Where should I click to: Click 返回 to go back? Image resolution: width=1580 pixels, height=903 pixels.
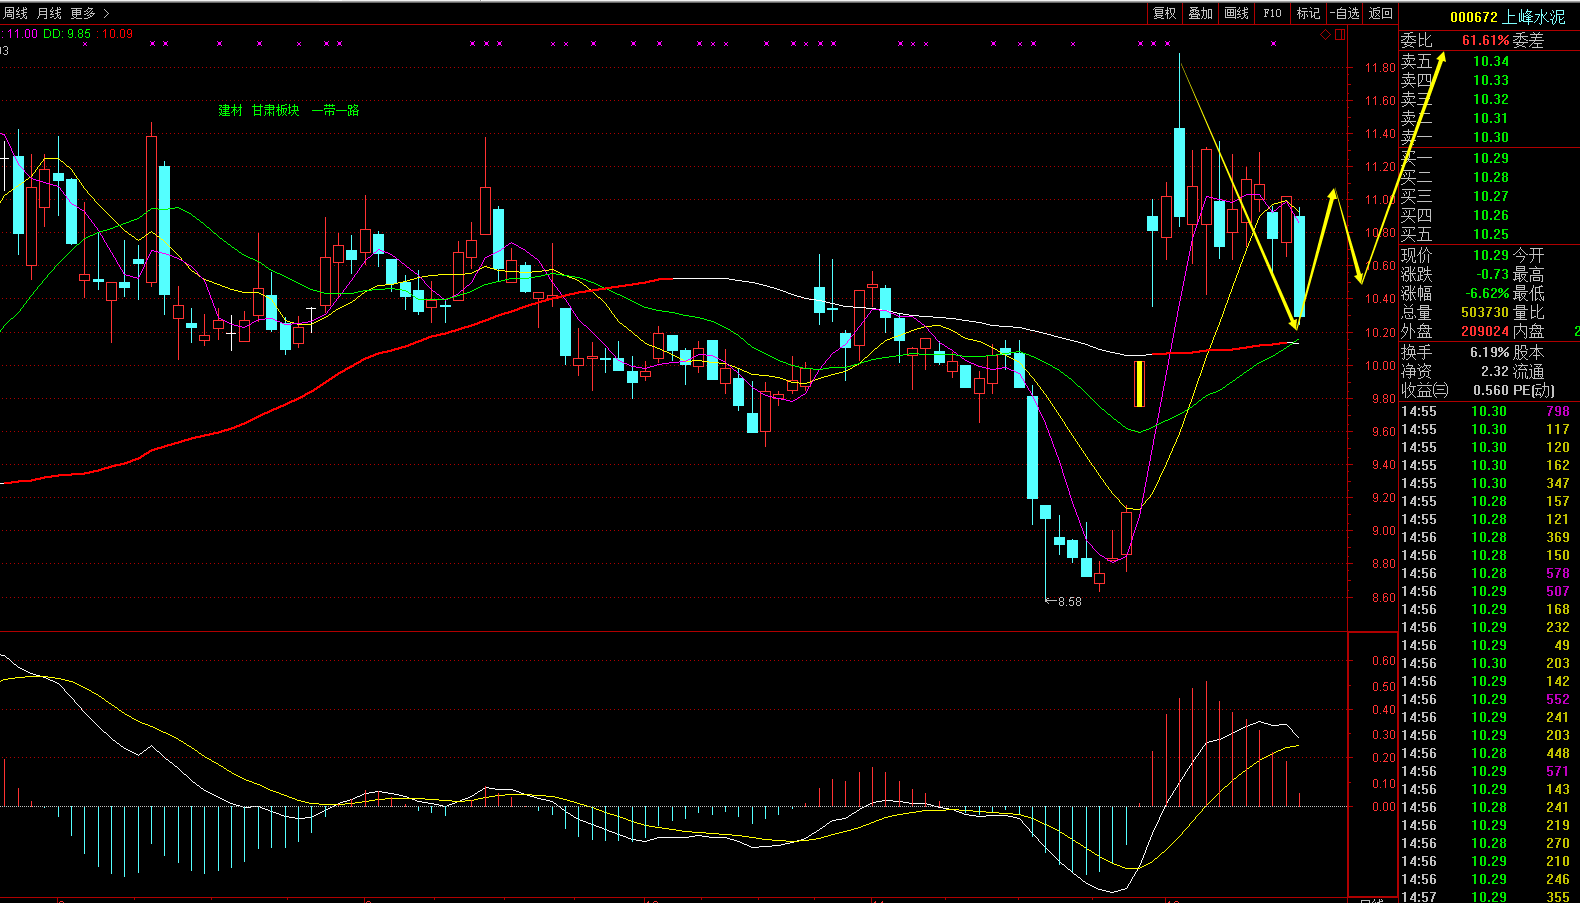click(x=1381, y=13)
